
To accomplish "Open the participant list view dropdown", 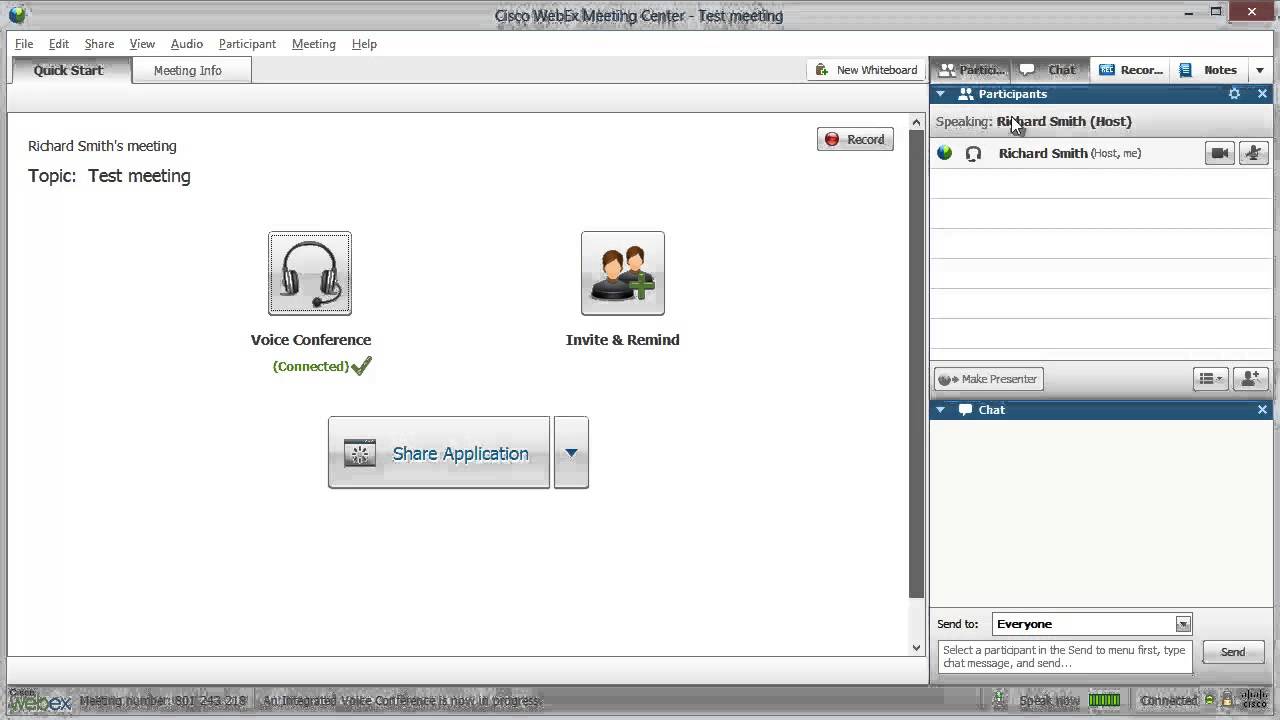I will (1211, 379).
